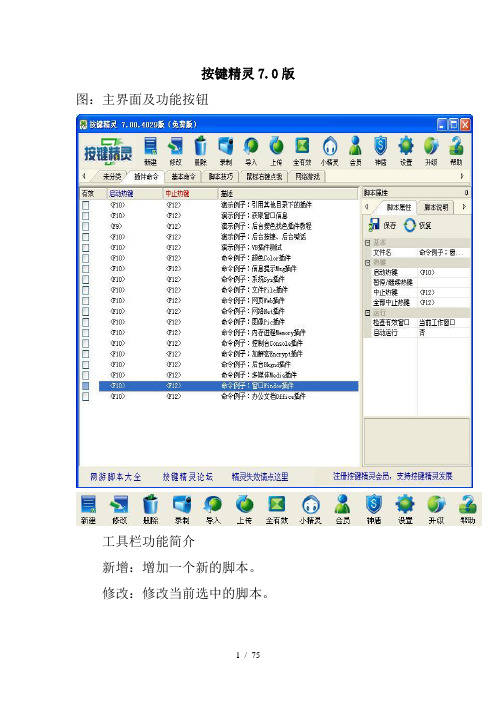
Task: Check the 控制台Console插件 row box
Action: [x=86, y=343]
